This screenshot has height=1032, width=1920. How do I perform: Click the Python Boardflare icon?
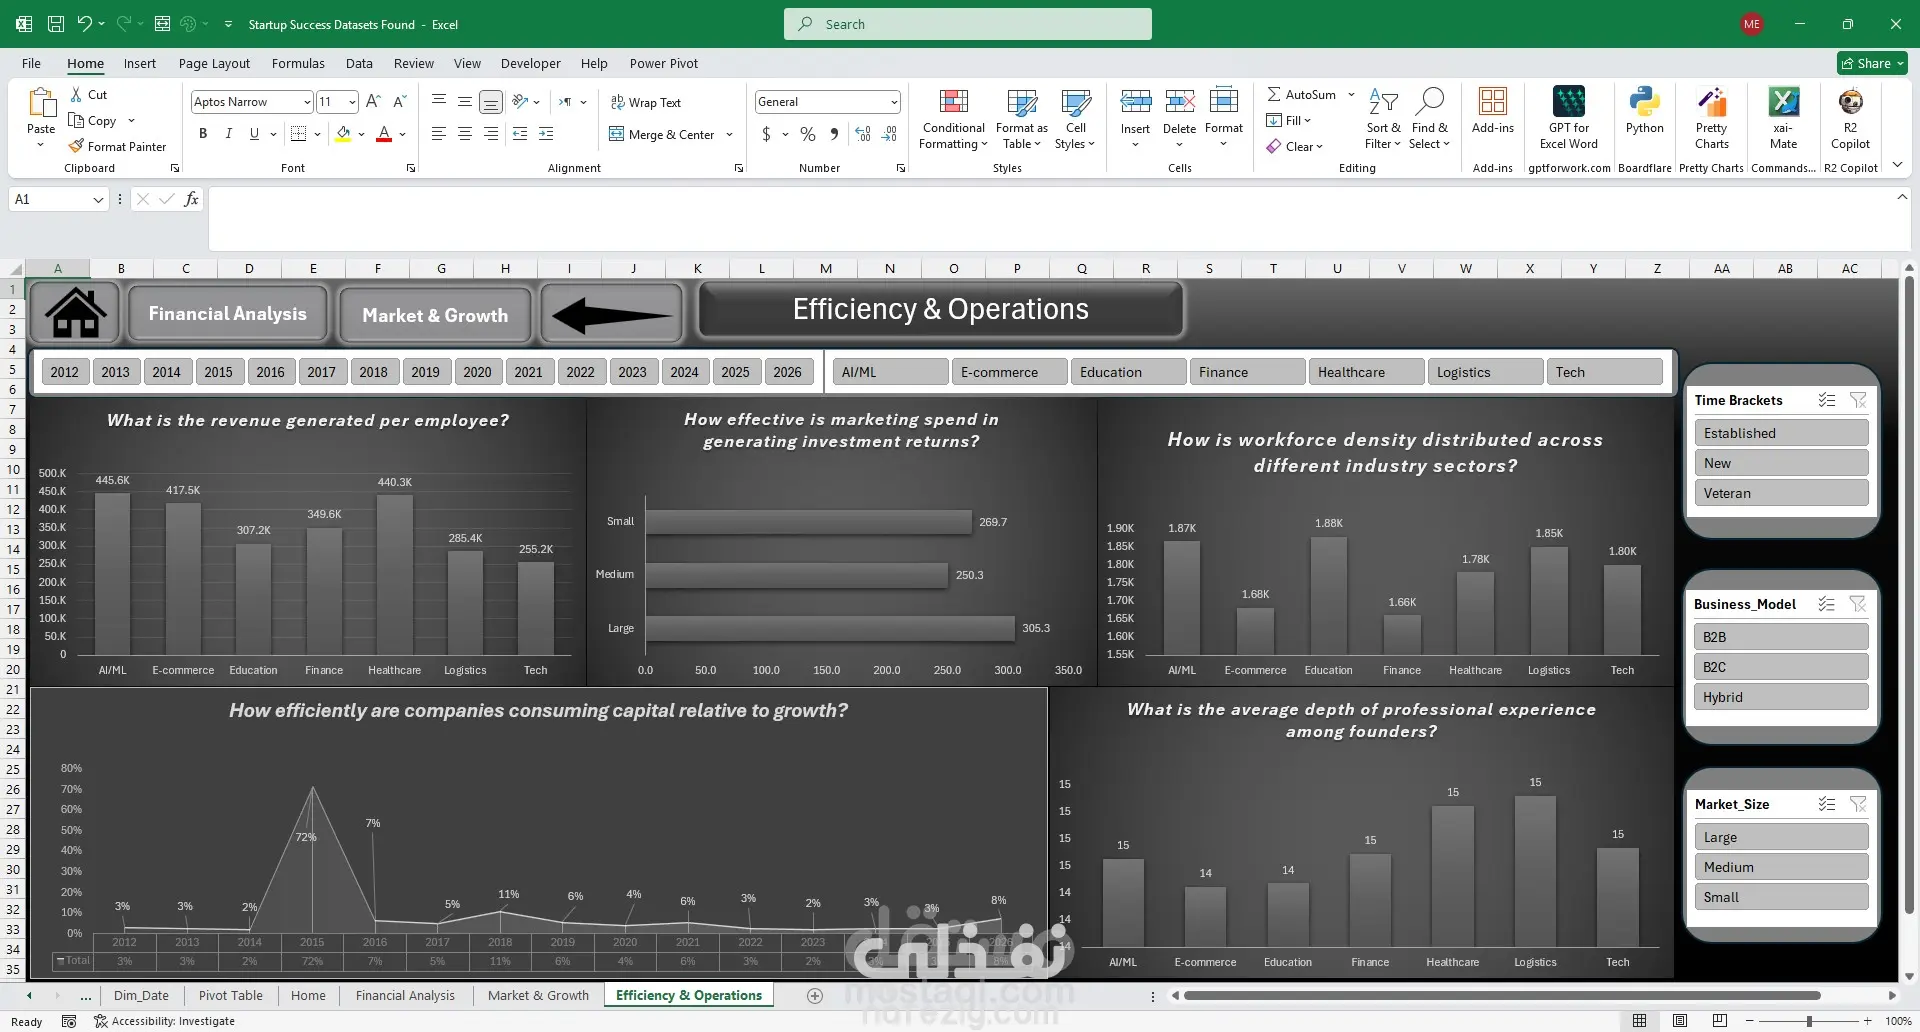[x=1645, y=102]
